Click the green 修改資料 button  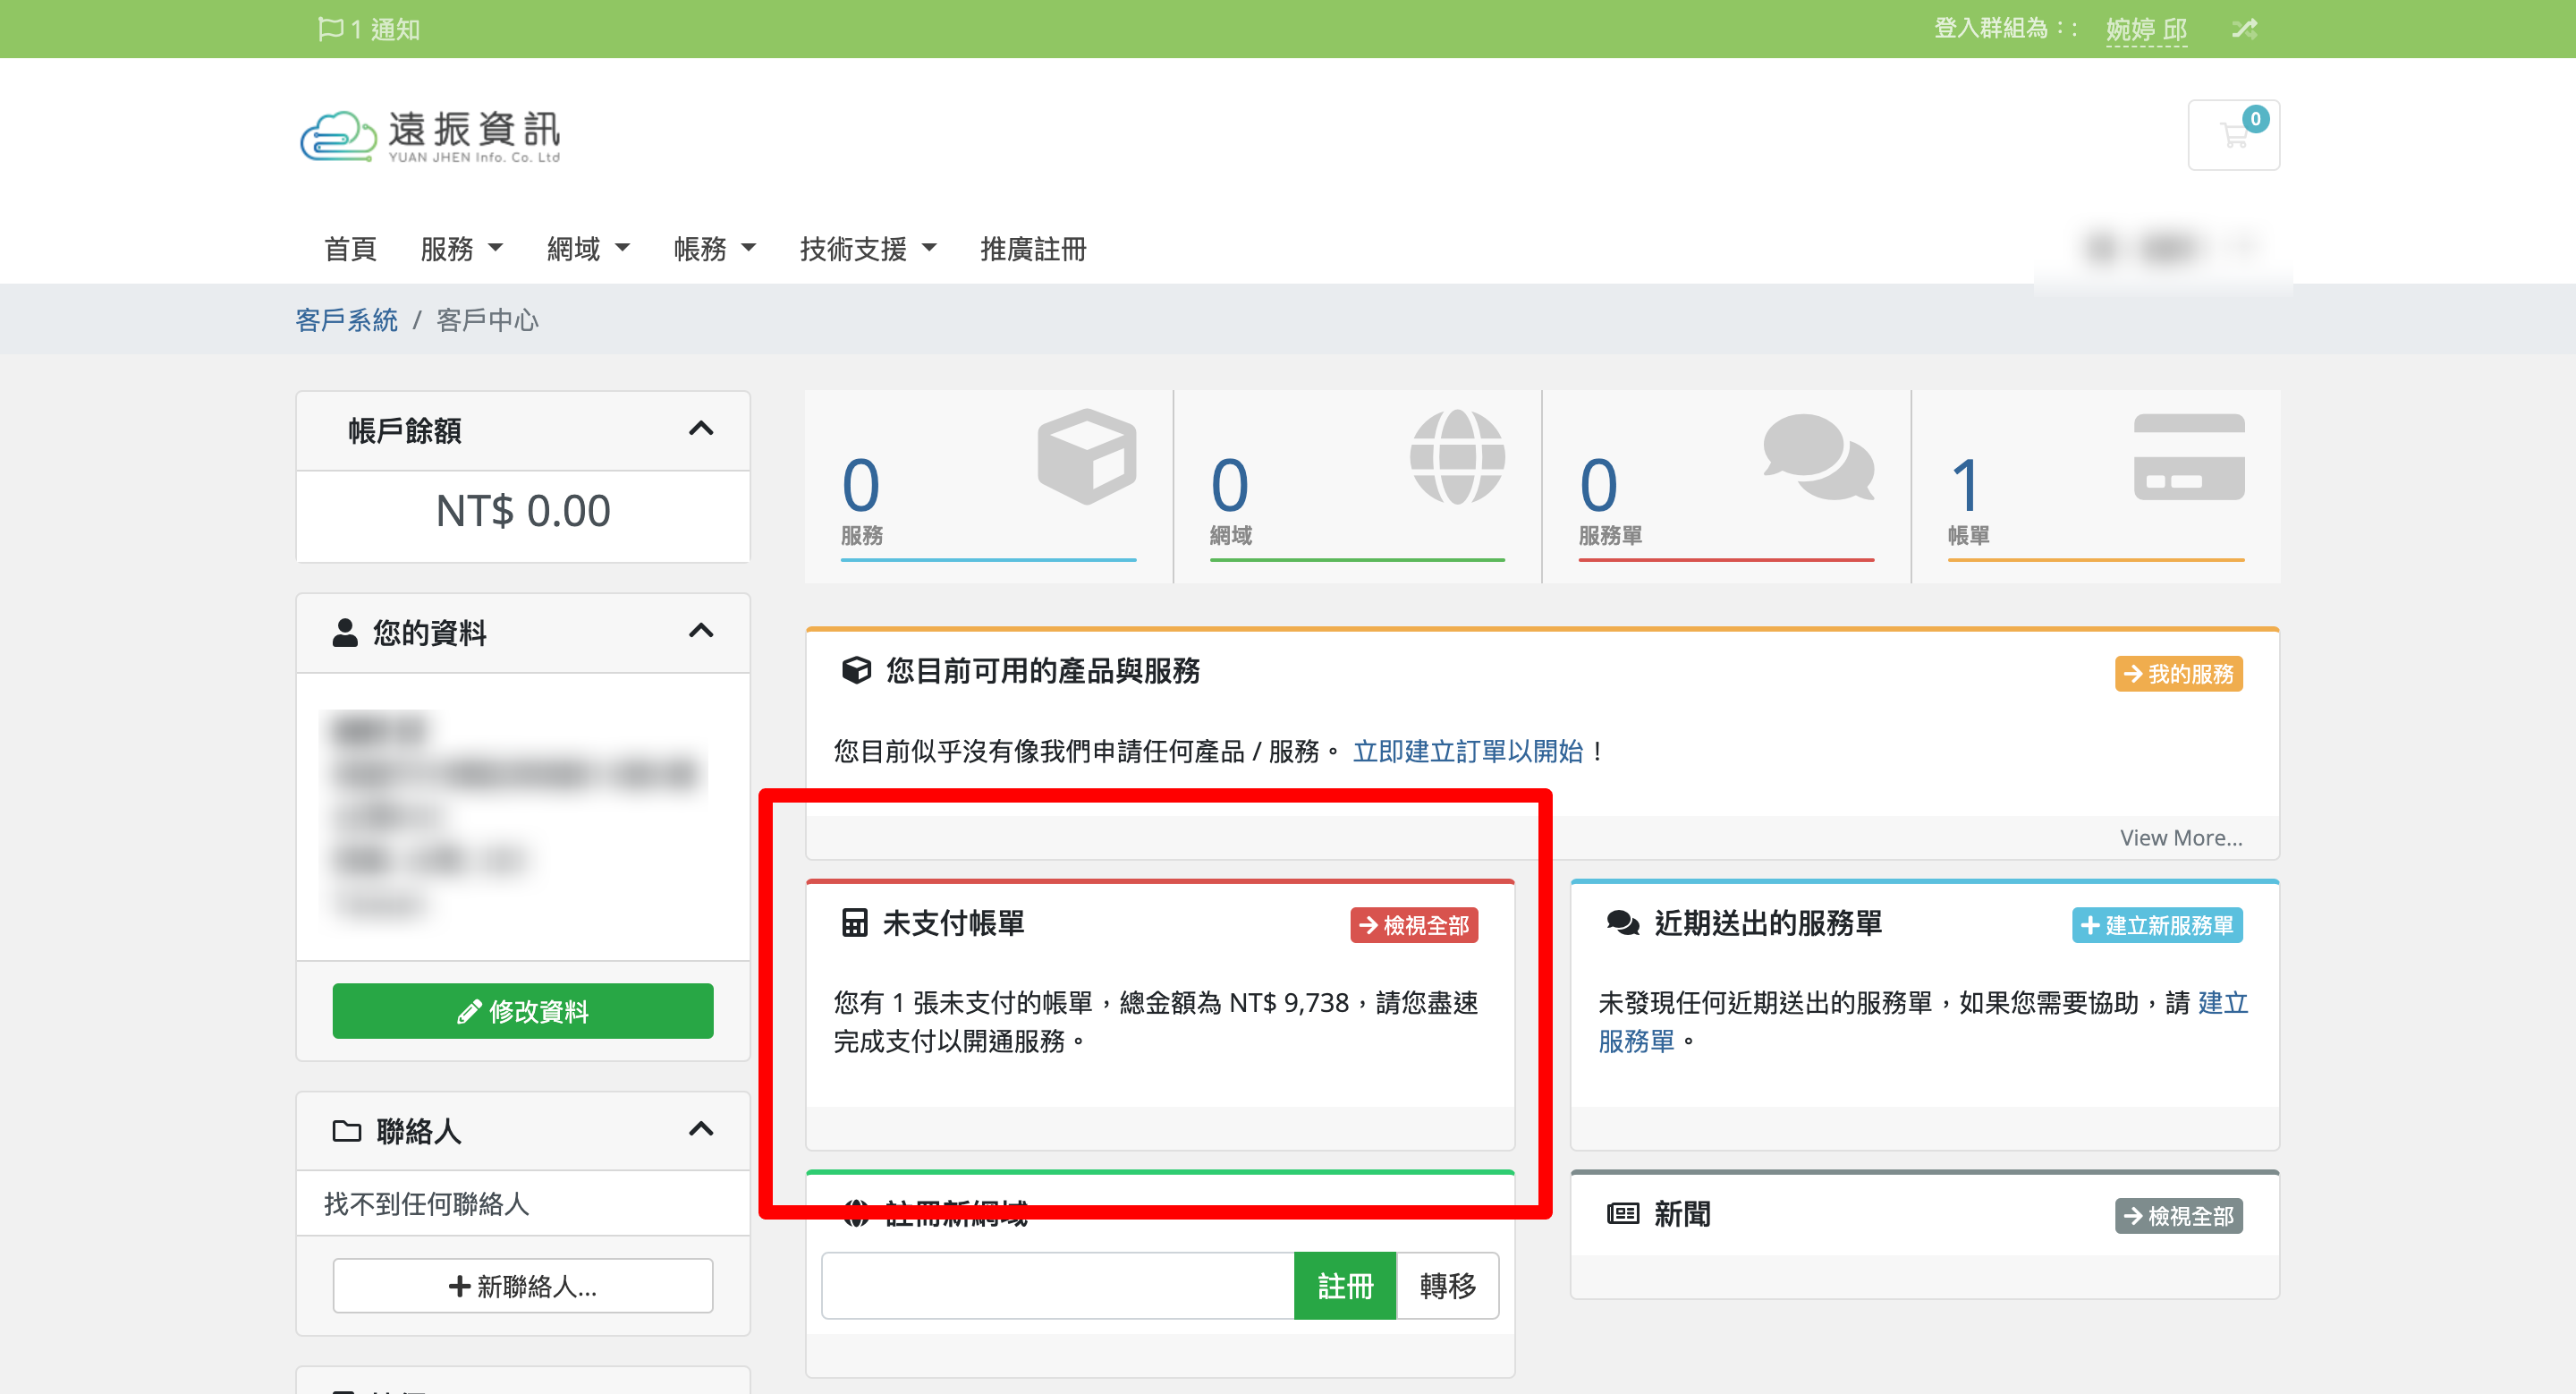point(522,1010)
